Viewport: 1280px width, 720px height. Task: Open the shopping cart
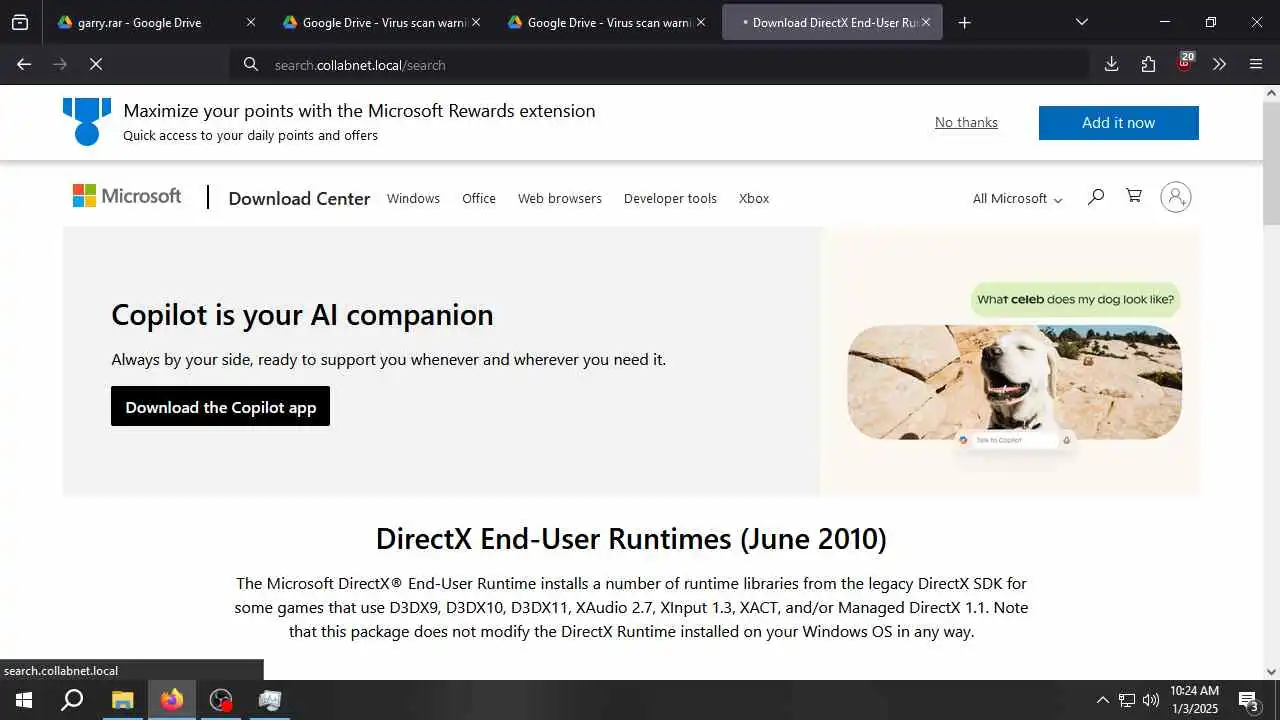point(1134,196)
